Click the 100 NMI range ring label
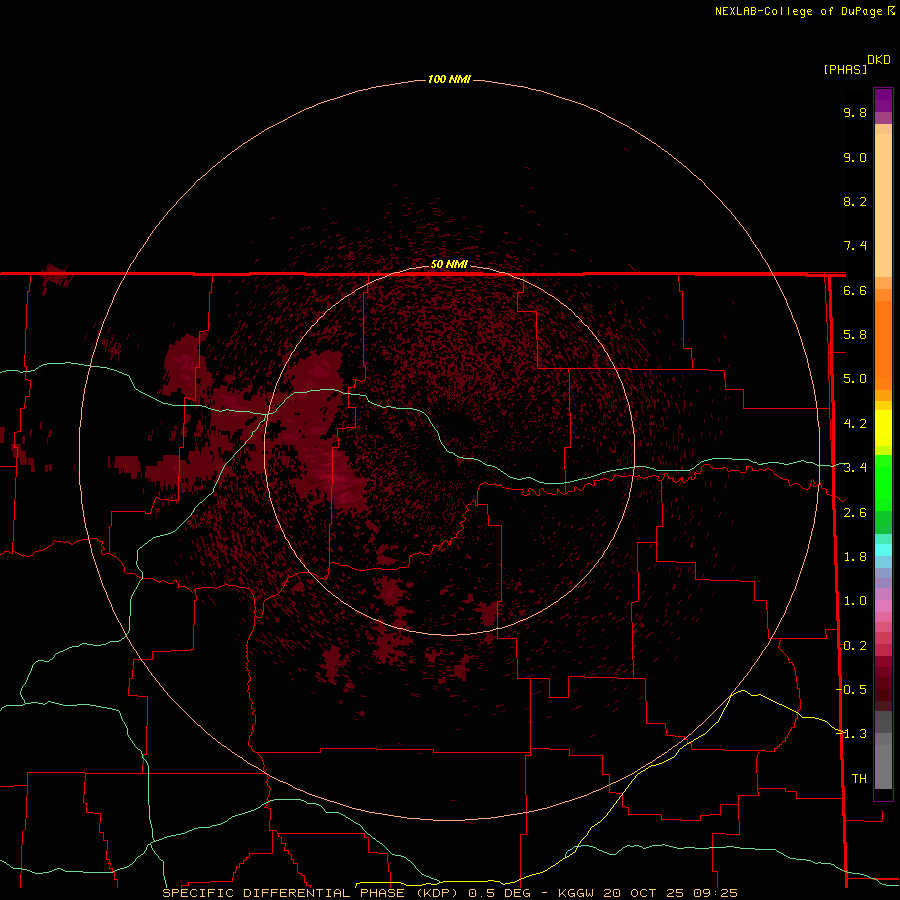Screen dimensions: 900x900 coord(449,79)
